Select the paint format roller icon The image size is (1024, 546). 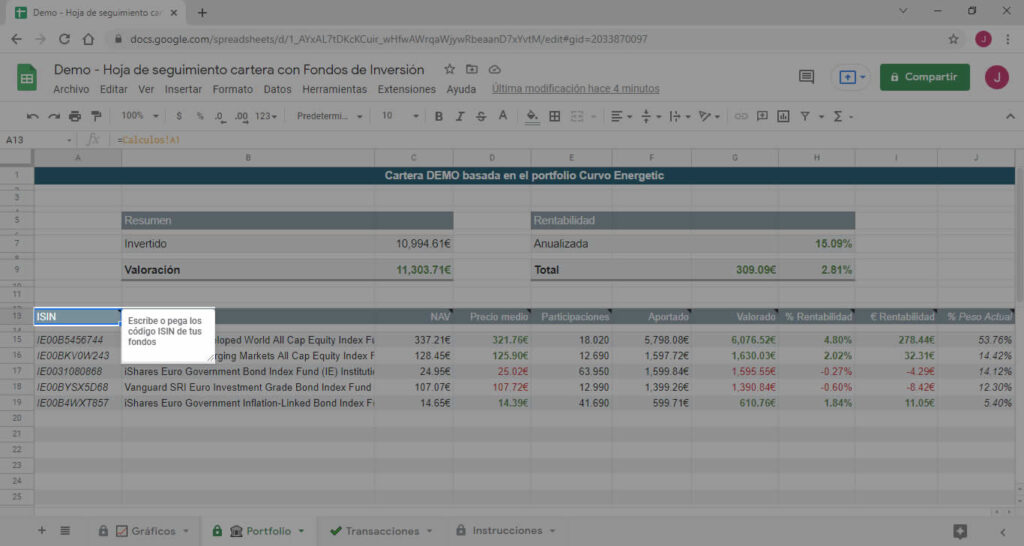[97, 116]
